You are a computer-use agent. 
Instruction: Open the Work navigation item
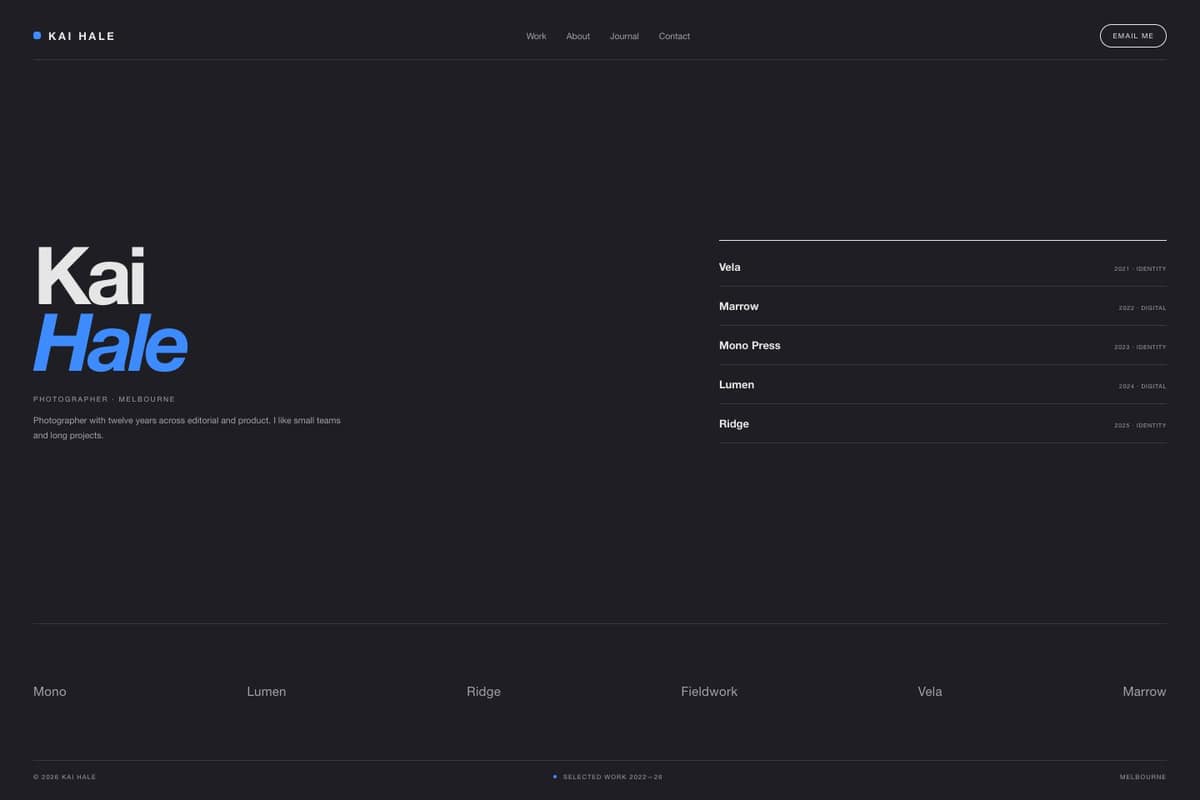(536, 36)
